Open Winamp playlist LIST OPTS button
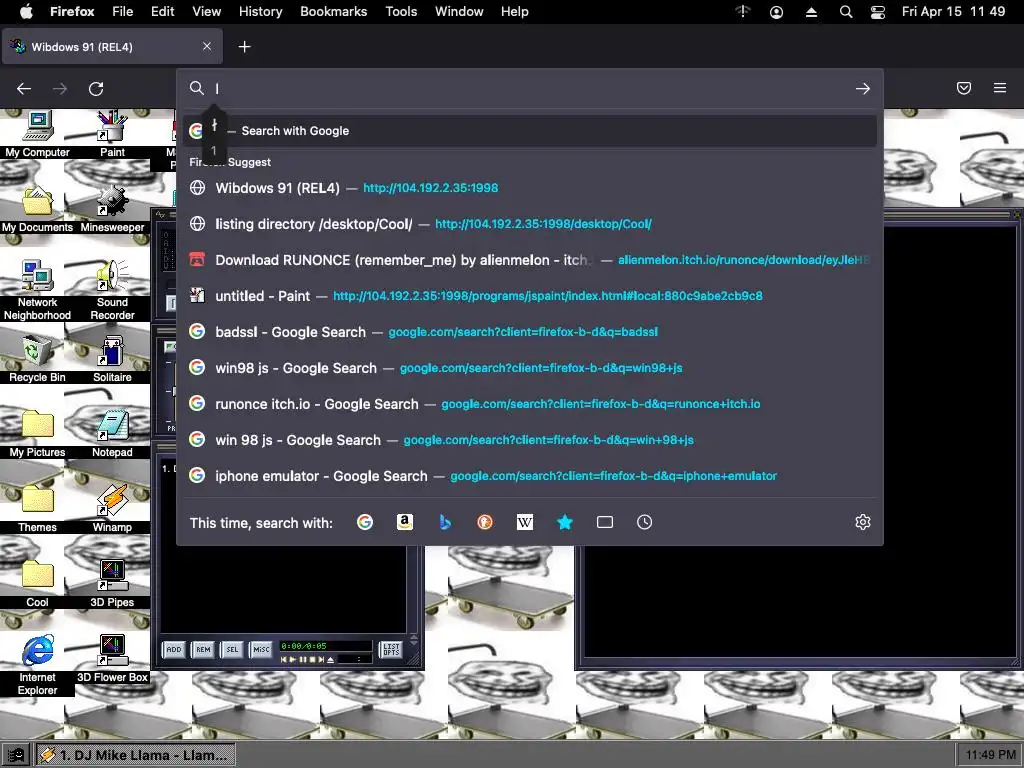Image resolution: width=1024 pixels, height=768 pixels. [391, 649]
